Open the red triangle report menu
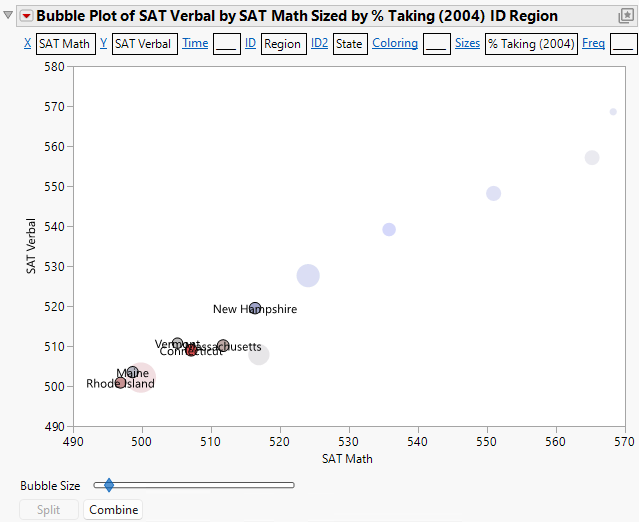Viewport: 639px width, 522px height. [x=27, y=16]
